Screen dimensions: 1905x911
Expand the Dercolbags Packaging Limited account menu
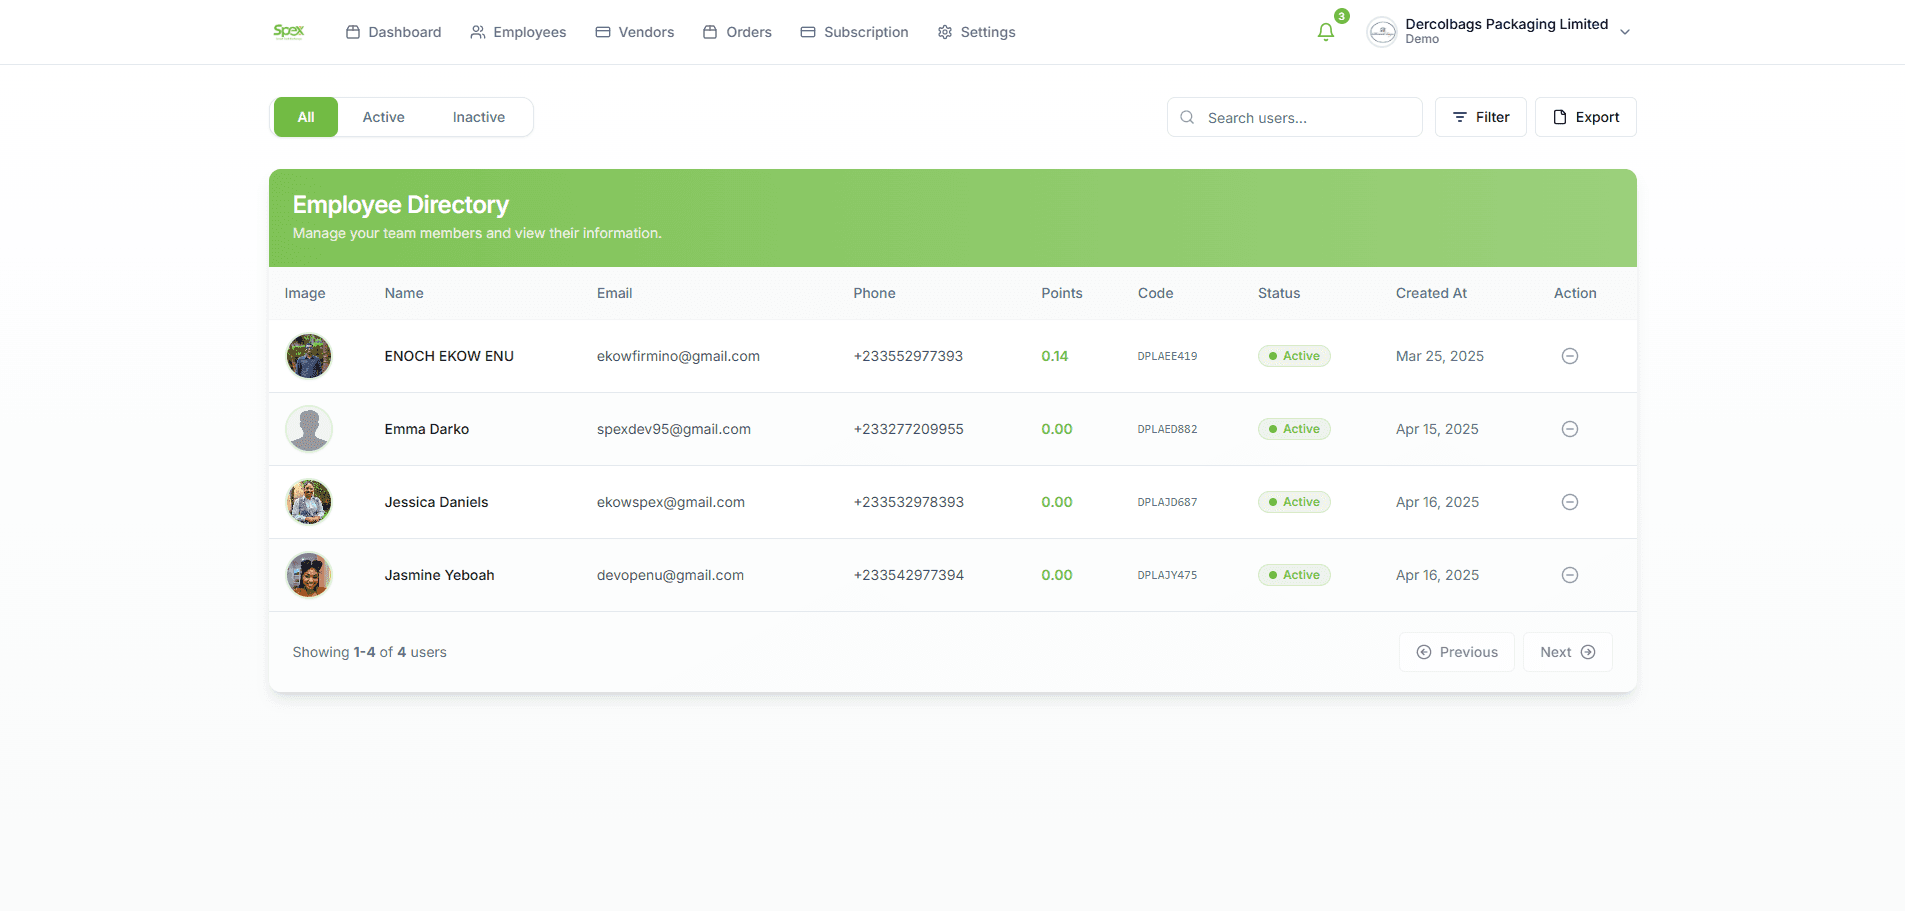tap(1624, 32)
